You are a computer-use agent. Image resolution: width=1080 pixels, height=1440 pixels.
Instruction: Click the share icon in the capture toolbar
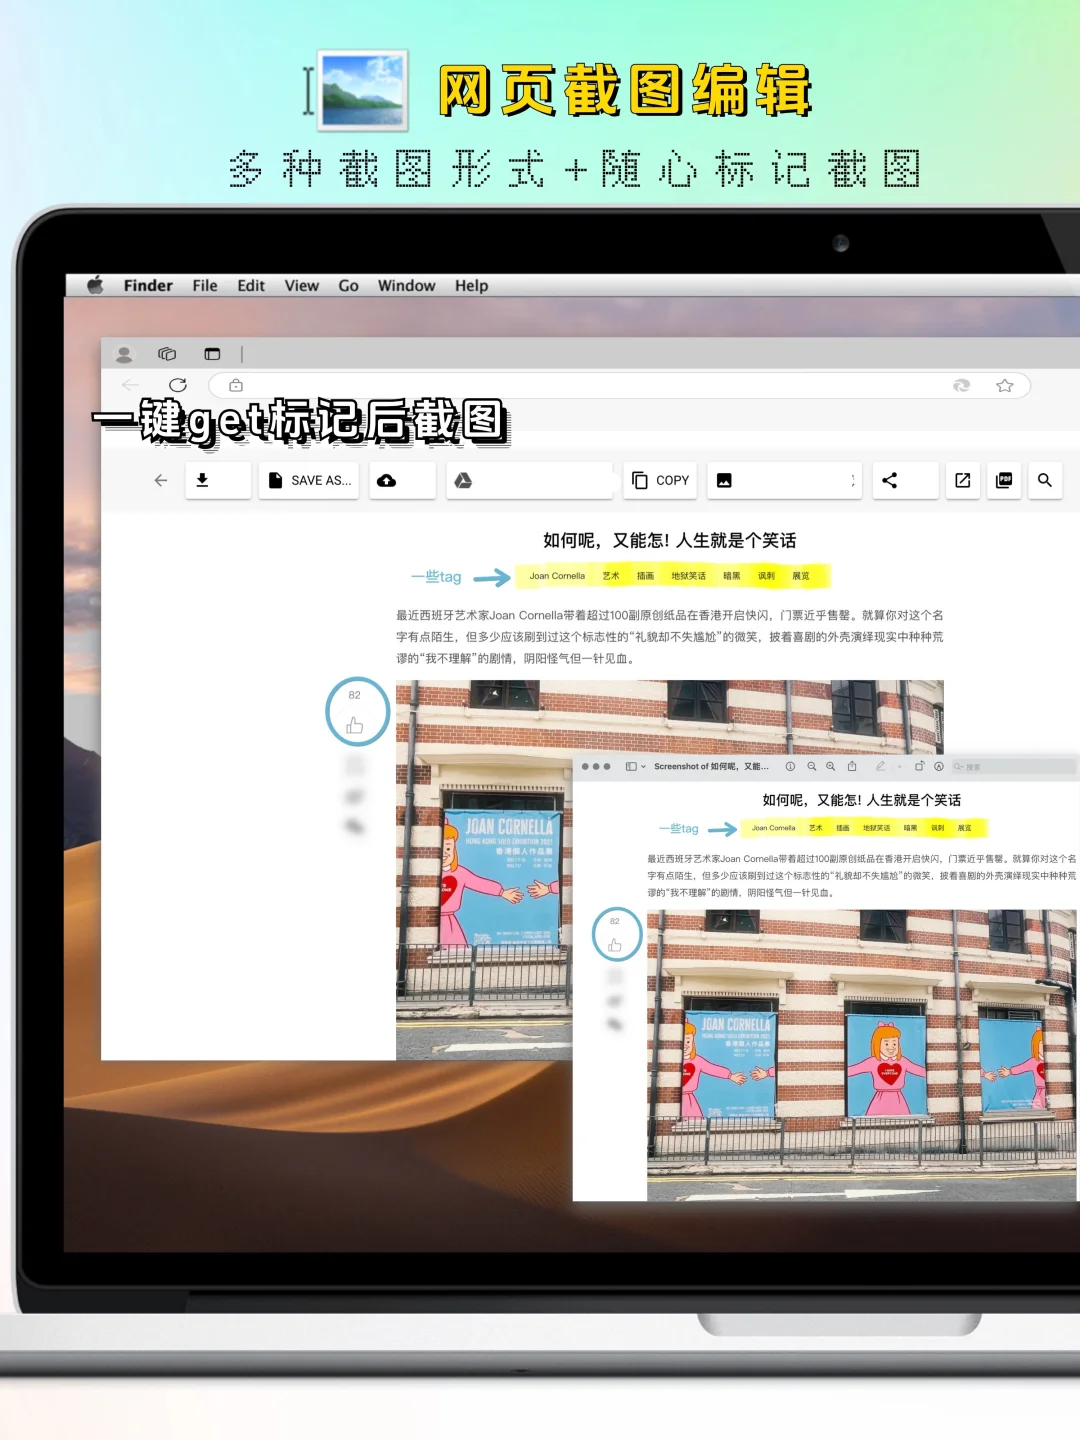(890, 480)
